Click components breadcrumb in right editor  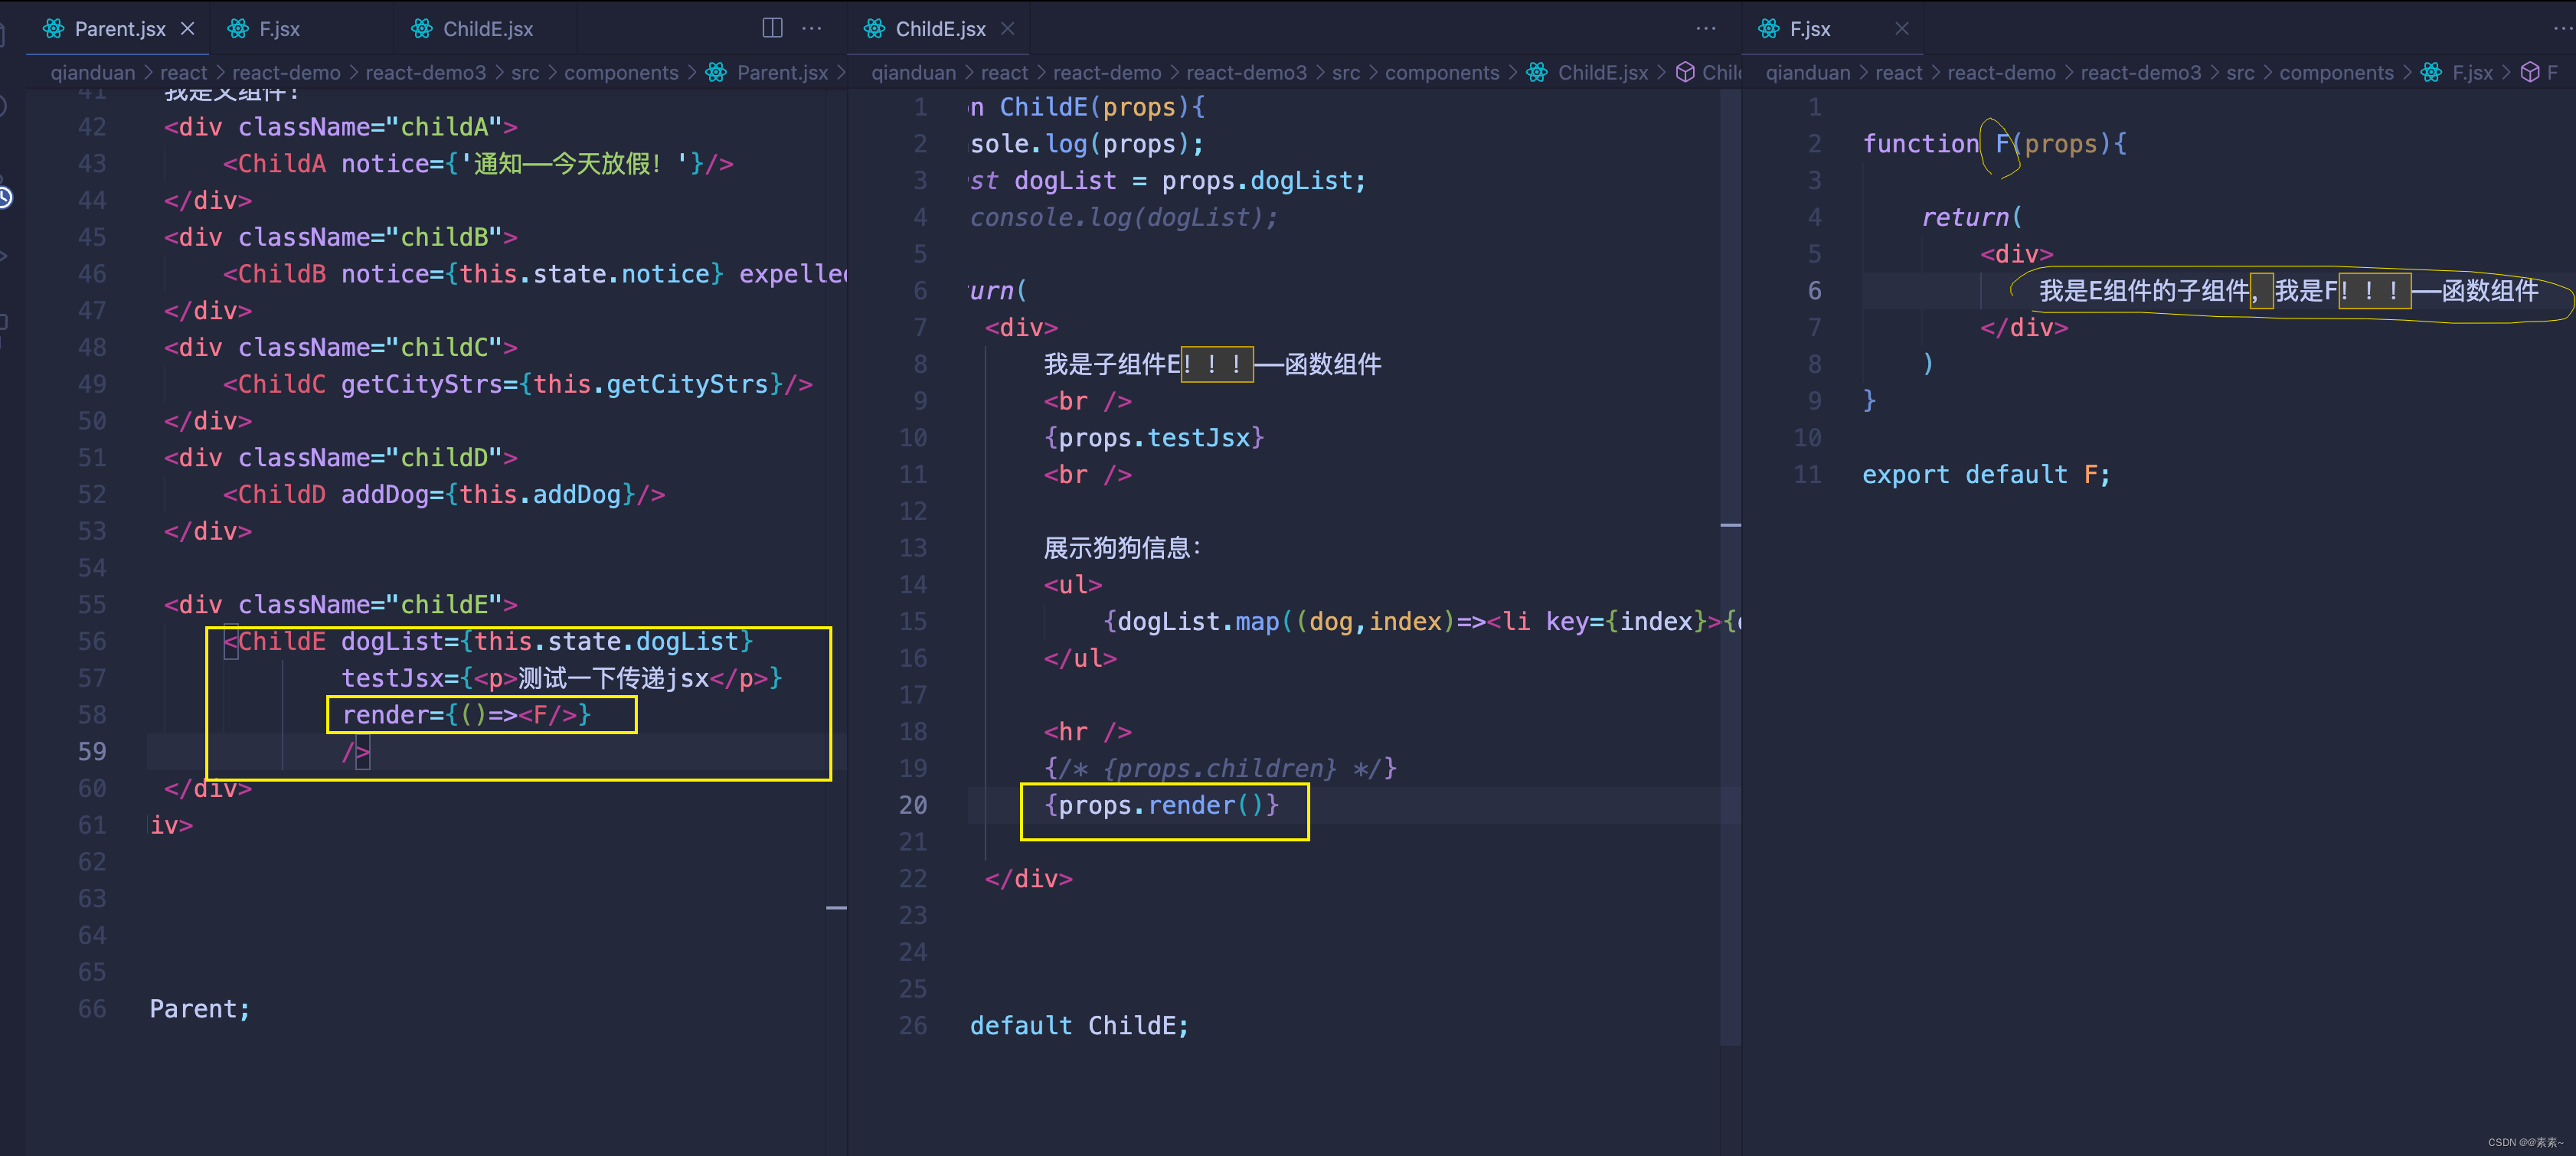point(2337,73)
